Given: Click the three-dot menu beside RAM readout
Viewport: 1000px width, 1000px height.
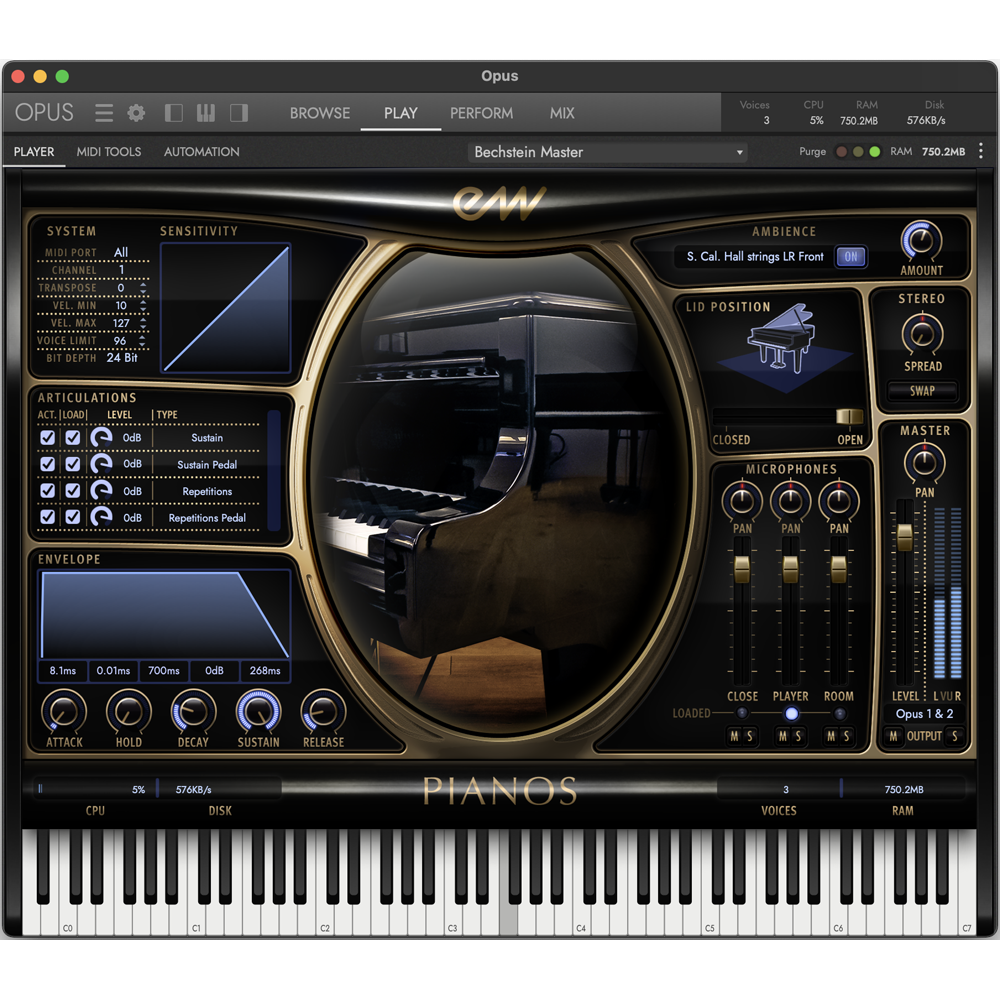Looking at the screenshot, I should click(x=982, y=151).
